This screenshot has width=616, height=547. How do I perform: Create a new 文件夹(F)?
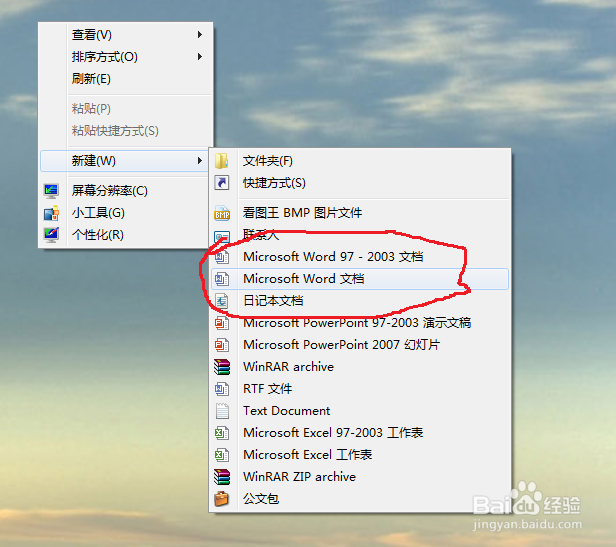(360, 161)
